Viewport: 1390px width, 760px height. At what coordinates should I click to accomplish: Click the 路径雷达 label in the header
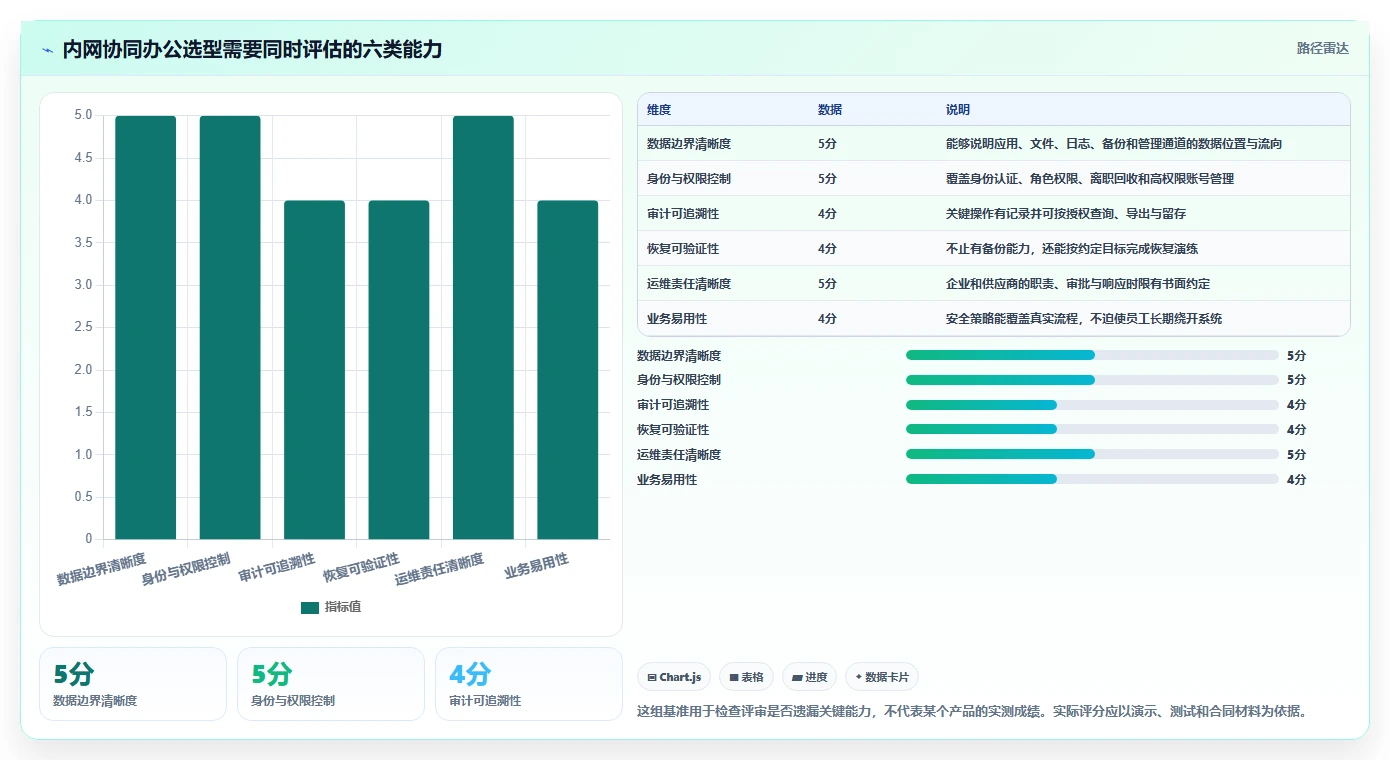1322,48
